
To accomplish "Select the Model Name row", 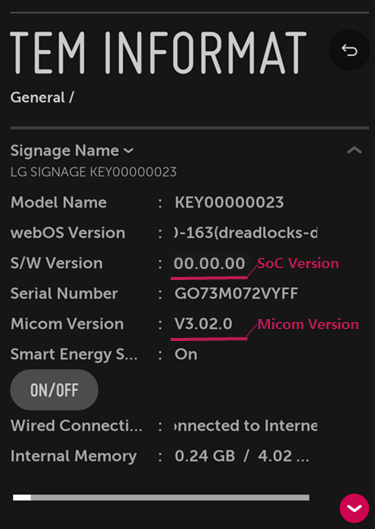I will [147, 202].
